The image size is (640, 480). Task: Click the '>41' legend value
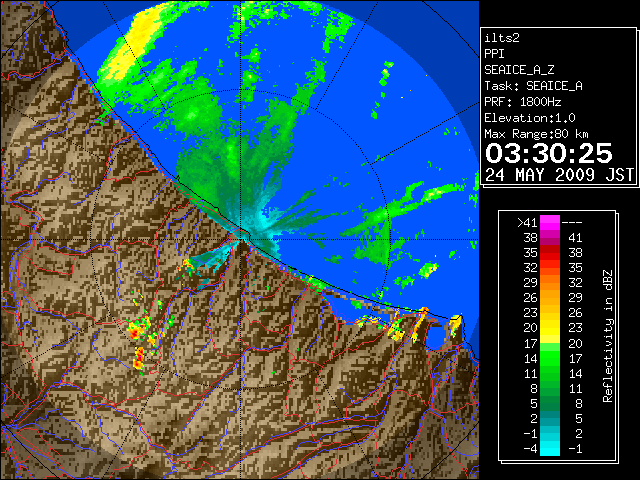click(527, 222)
